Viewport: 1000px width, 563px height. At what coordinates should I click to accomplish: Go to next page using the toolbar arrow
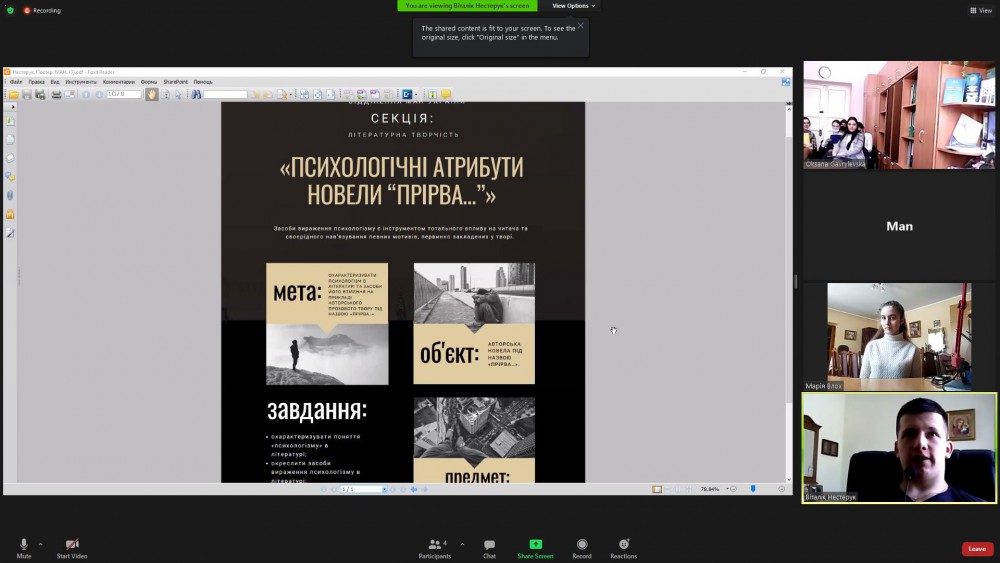pos(99,94)
